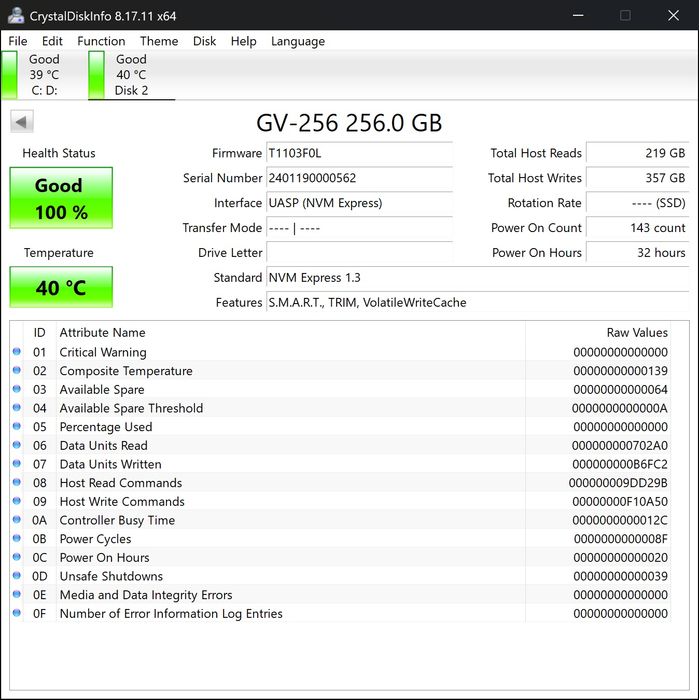The width and height of the screenshot is (699, 700).
Task: Close the CrystalDiskInfo window
Action: coord(673,15)
